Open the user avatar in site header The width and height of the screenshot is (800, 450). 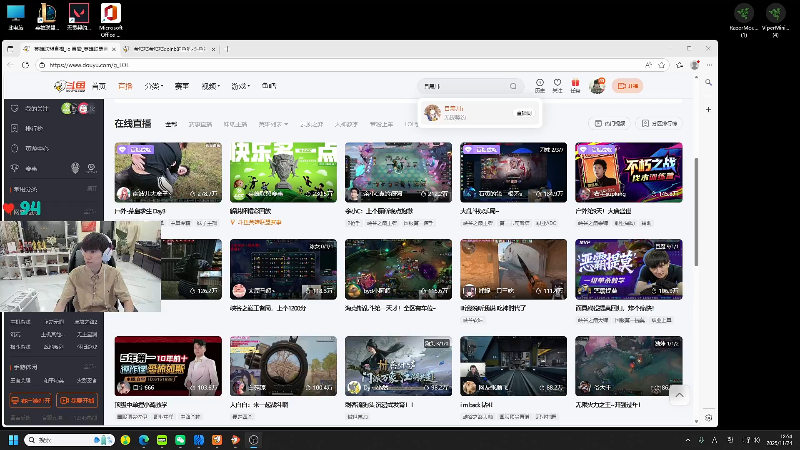pyautogui.click(x=596, y=86)
